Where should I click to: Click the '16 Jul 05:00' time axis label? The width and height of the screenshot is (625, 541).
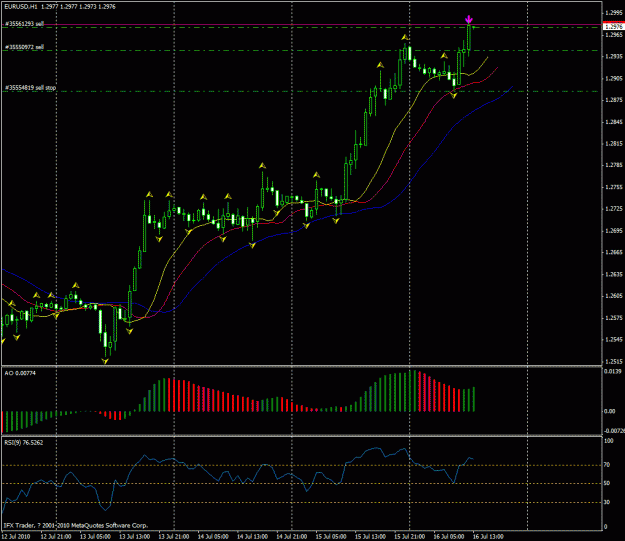click(449, 537)
